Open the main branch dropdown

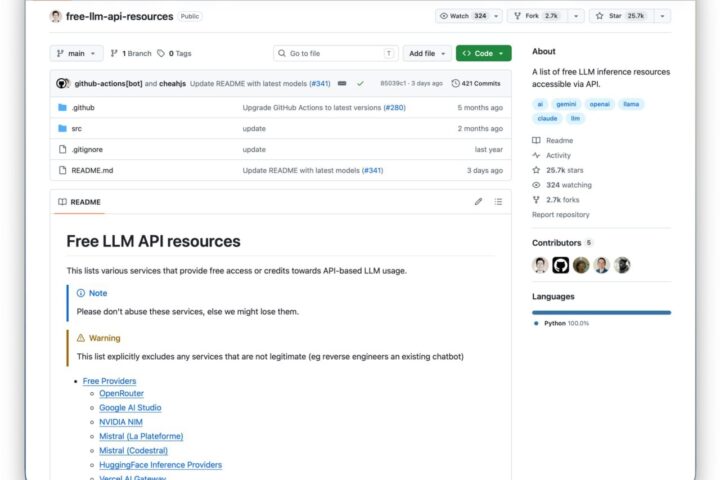[77, 53]
